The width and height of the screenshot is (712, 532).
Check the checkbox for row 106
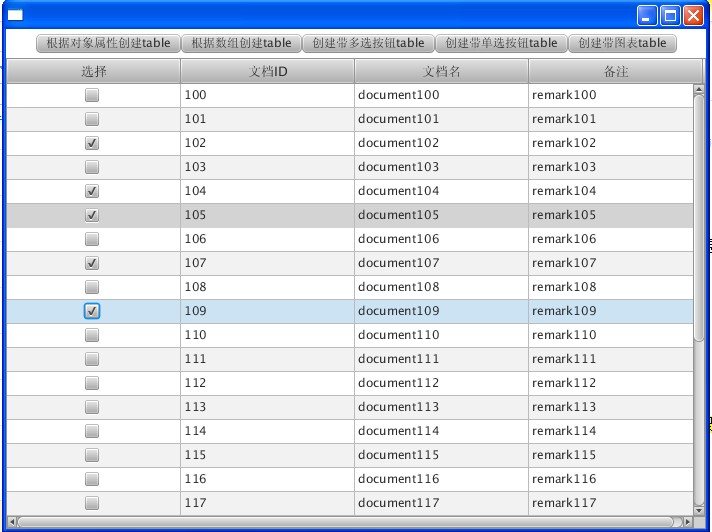tap(92, 239)
